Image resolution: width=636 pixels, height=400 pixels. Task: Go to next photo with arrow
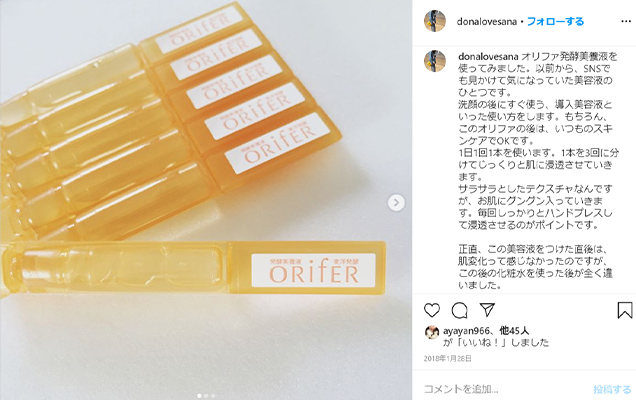(x=396, y=202)
